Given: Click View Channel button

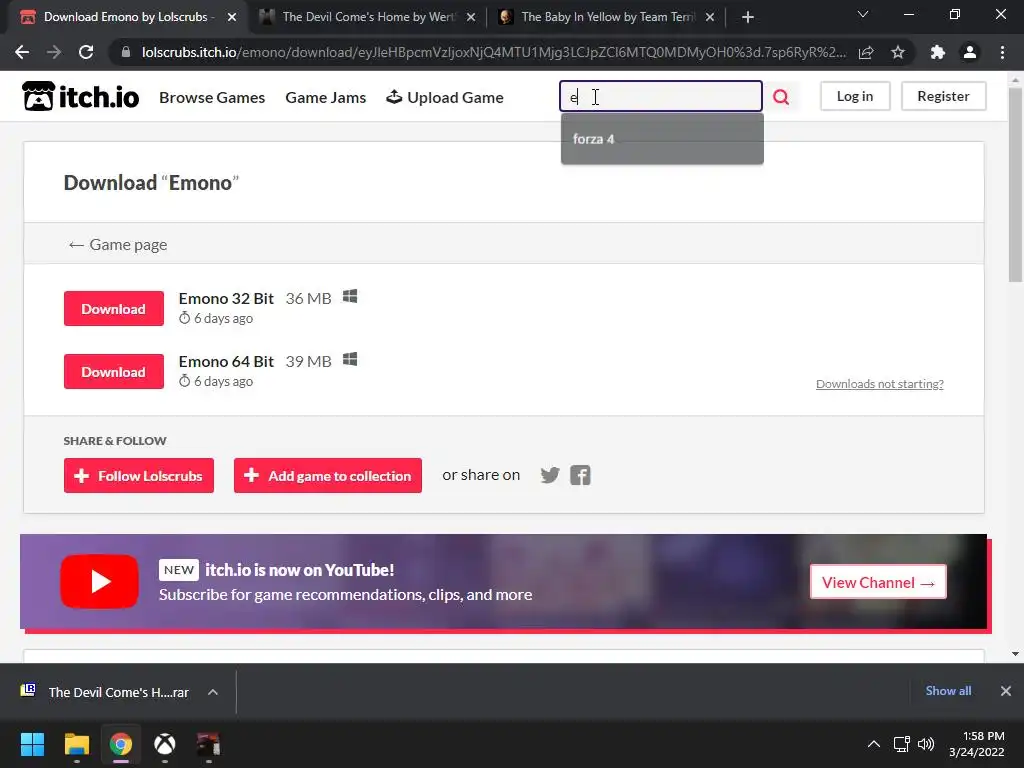Looking at the screenshot, I should (x=878, y=582).
